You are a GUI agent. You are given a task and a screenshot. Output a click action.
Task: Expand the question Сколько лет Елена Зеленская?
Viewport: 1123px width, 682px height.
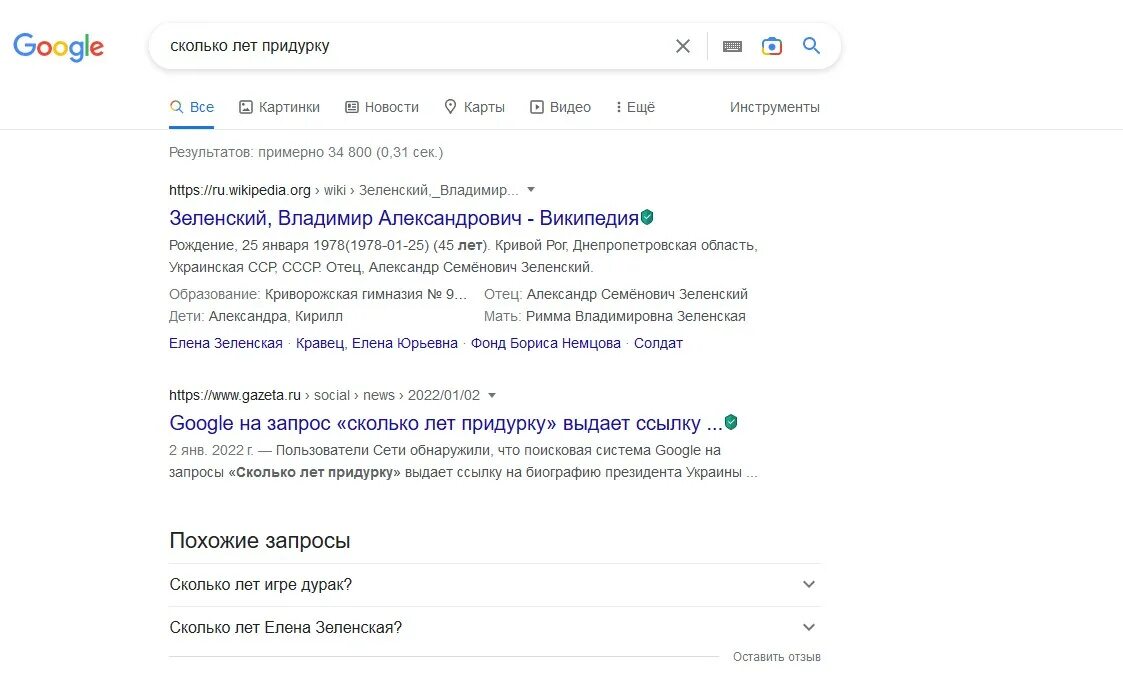pyautogui.click(x=495, y=628)
